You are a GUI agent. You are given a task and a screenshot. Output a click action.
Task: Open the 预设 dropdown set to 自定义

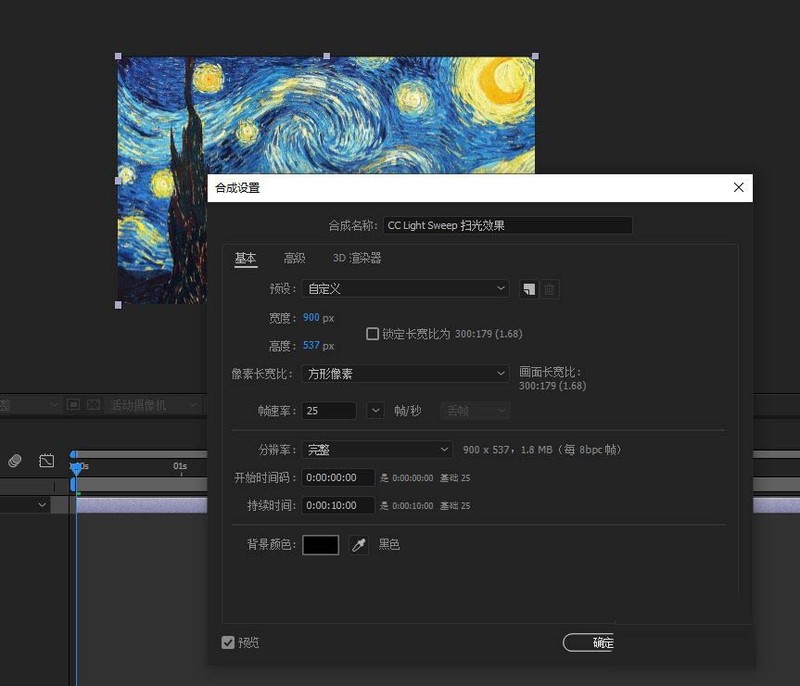[406, 289]
